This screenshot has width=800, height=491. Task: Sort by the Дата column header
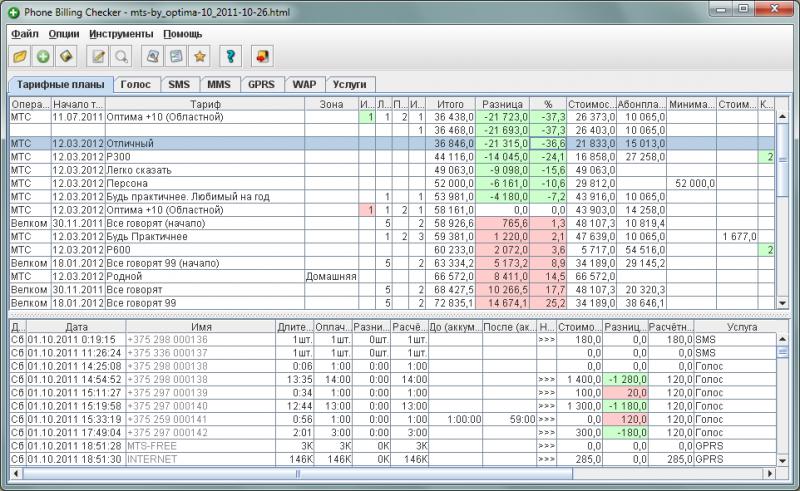coord(76,327)
